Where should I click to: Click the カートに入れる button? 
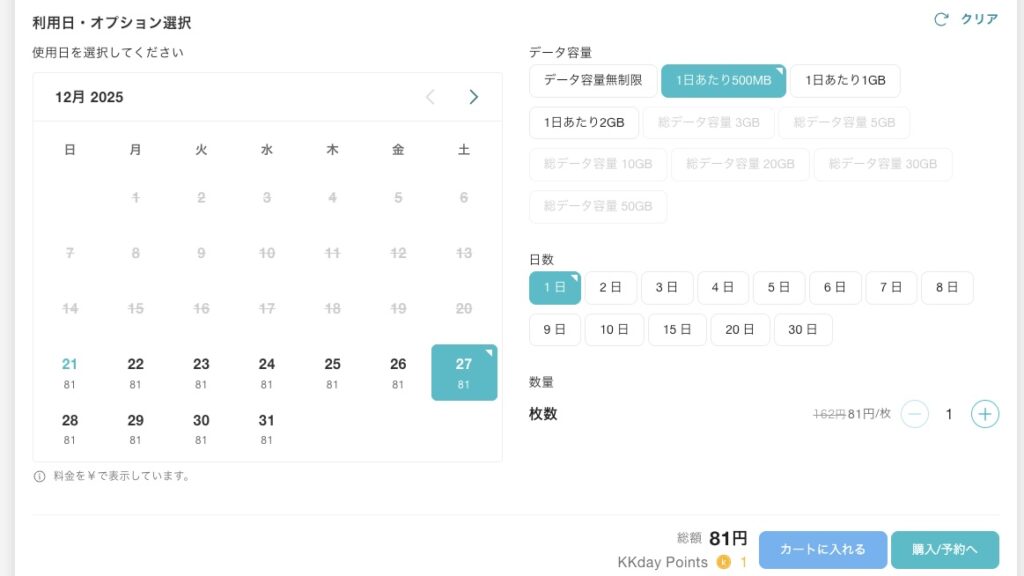coord(822,549)
